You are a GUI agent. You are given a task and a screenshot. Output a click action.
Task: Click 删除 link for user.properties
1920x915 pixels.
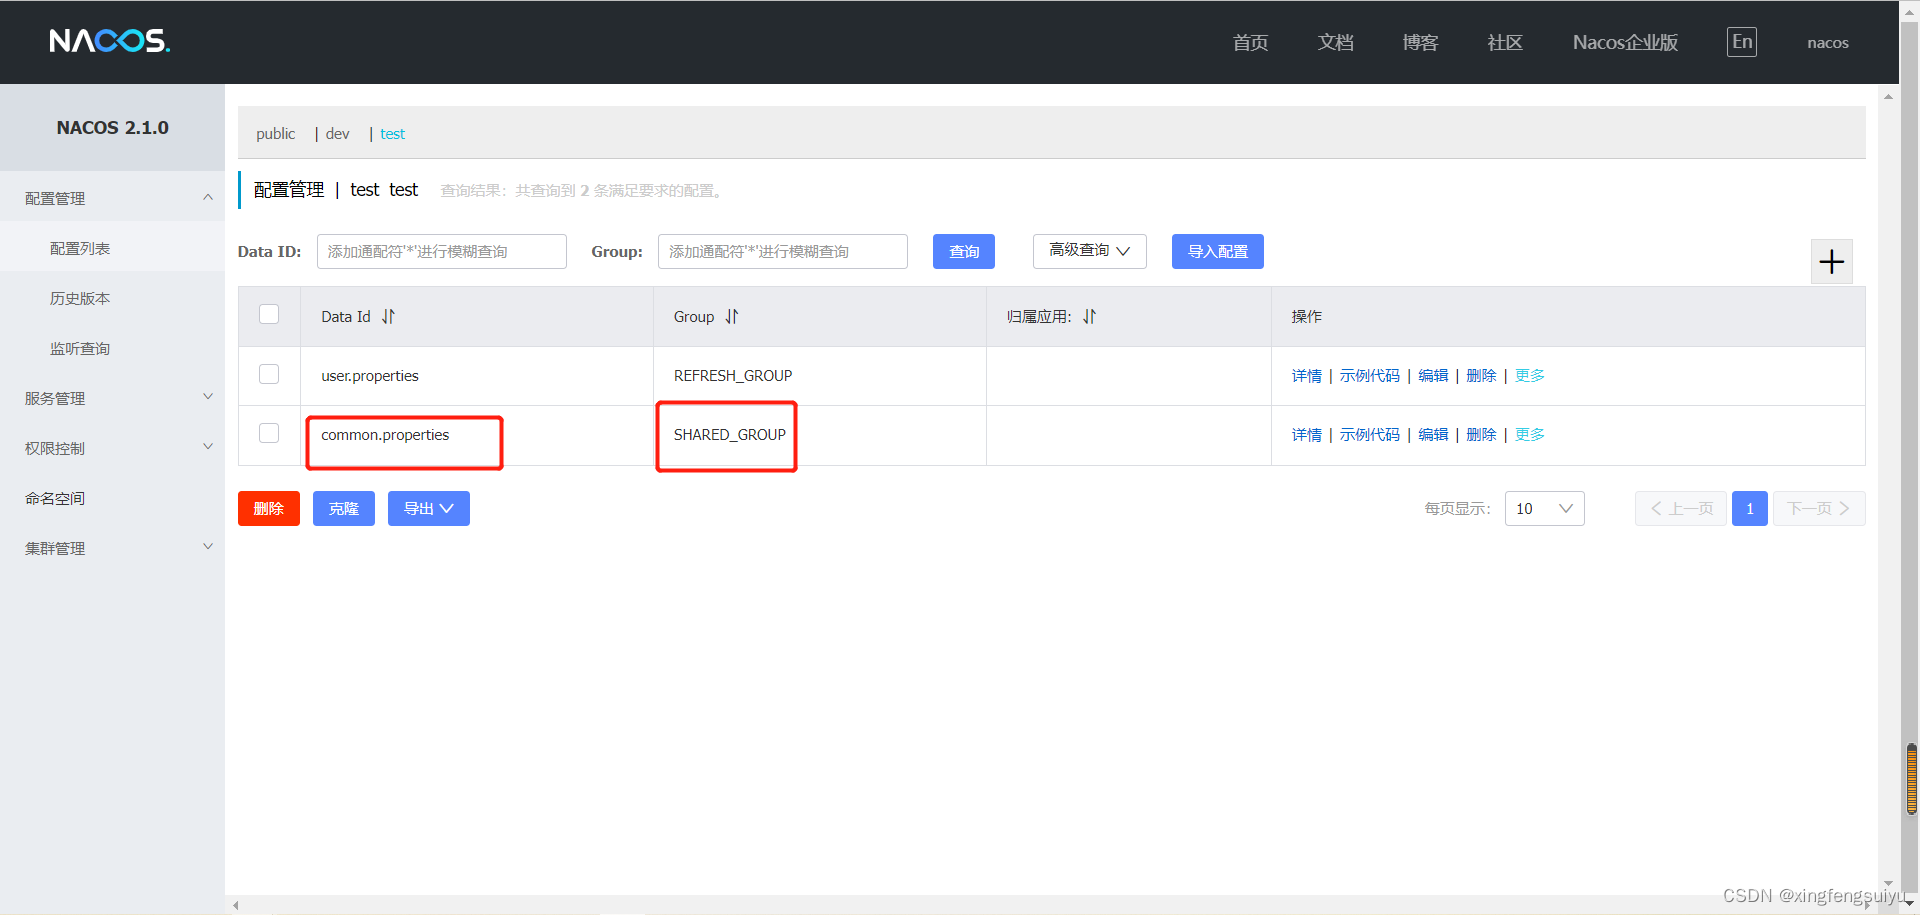coord(1481,376)
